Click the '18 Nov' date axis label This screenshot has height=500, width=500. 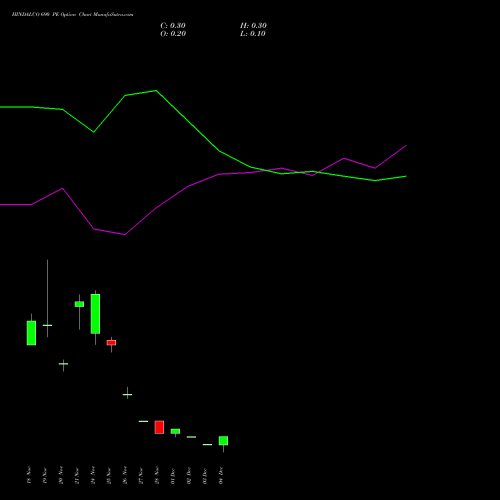pos(29,475)
